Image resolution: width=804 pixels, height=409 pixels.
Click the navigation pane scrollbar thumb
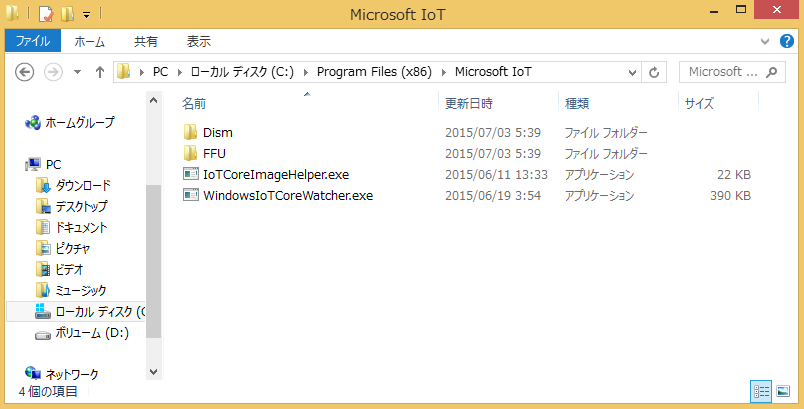coord(153,261)
